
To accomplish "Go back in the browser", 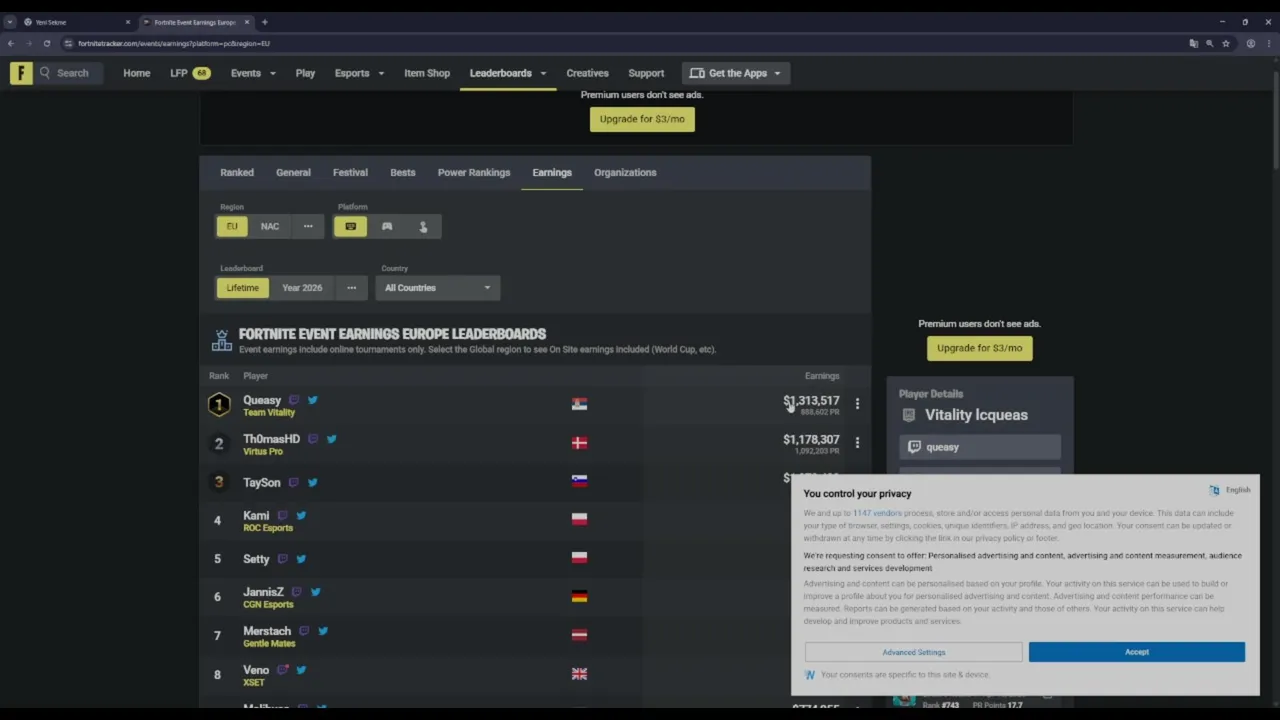I will coord(11,44).
